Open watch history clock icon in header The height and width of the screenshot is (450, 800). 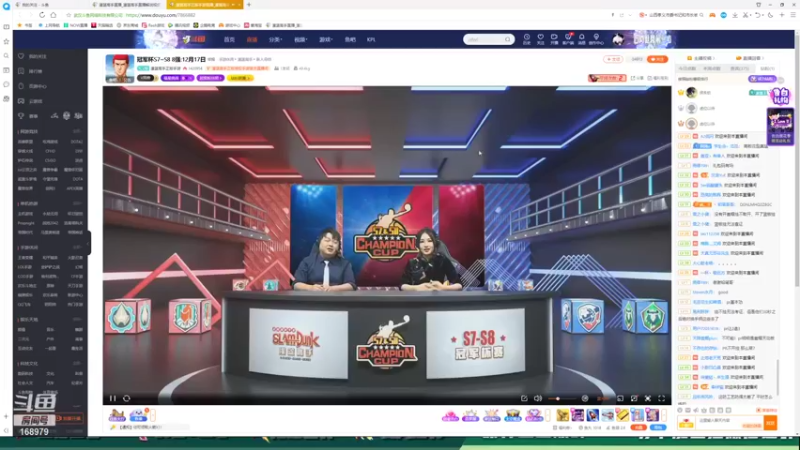[x=527, y=39]
